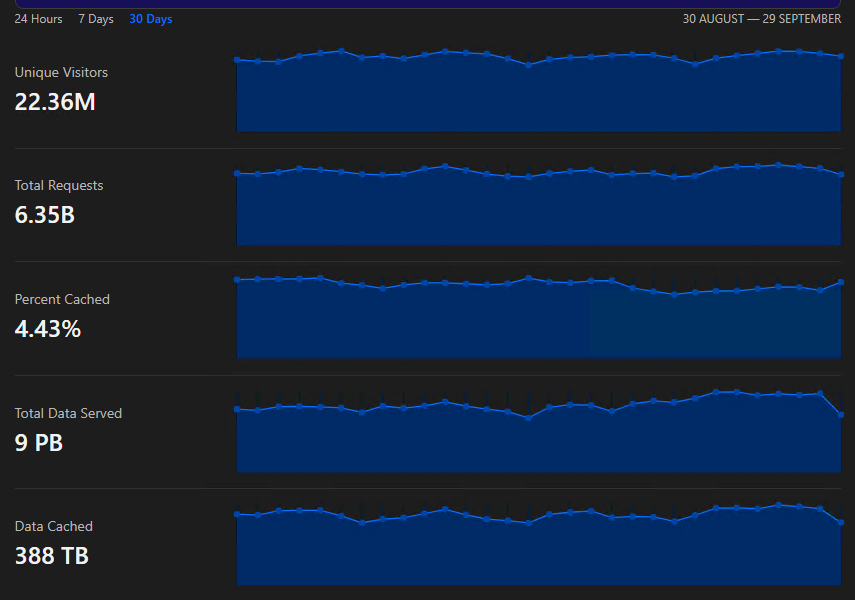Click the 22.36M visitors value
This screenshot has width=855, height=600.
point(55,102)
